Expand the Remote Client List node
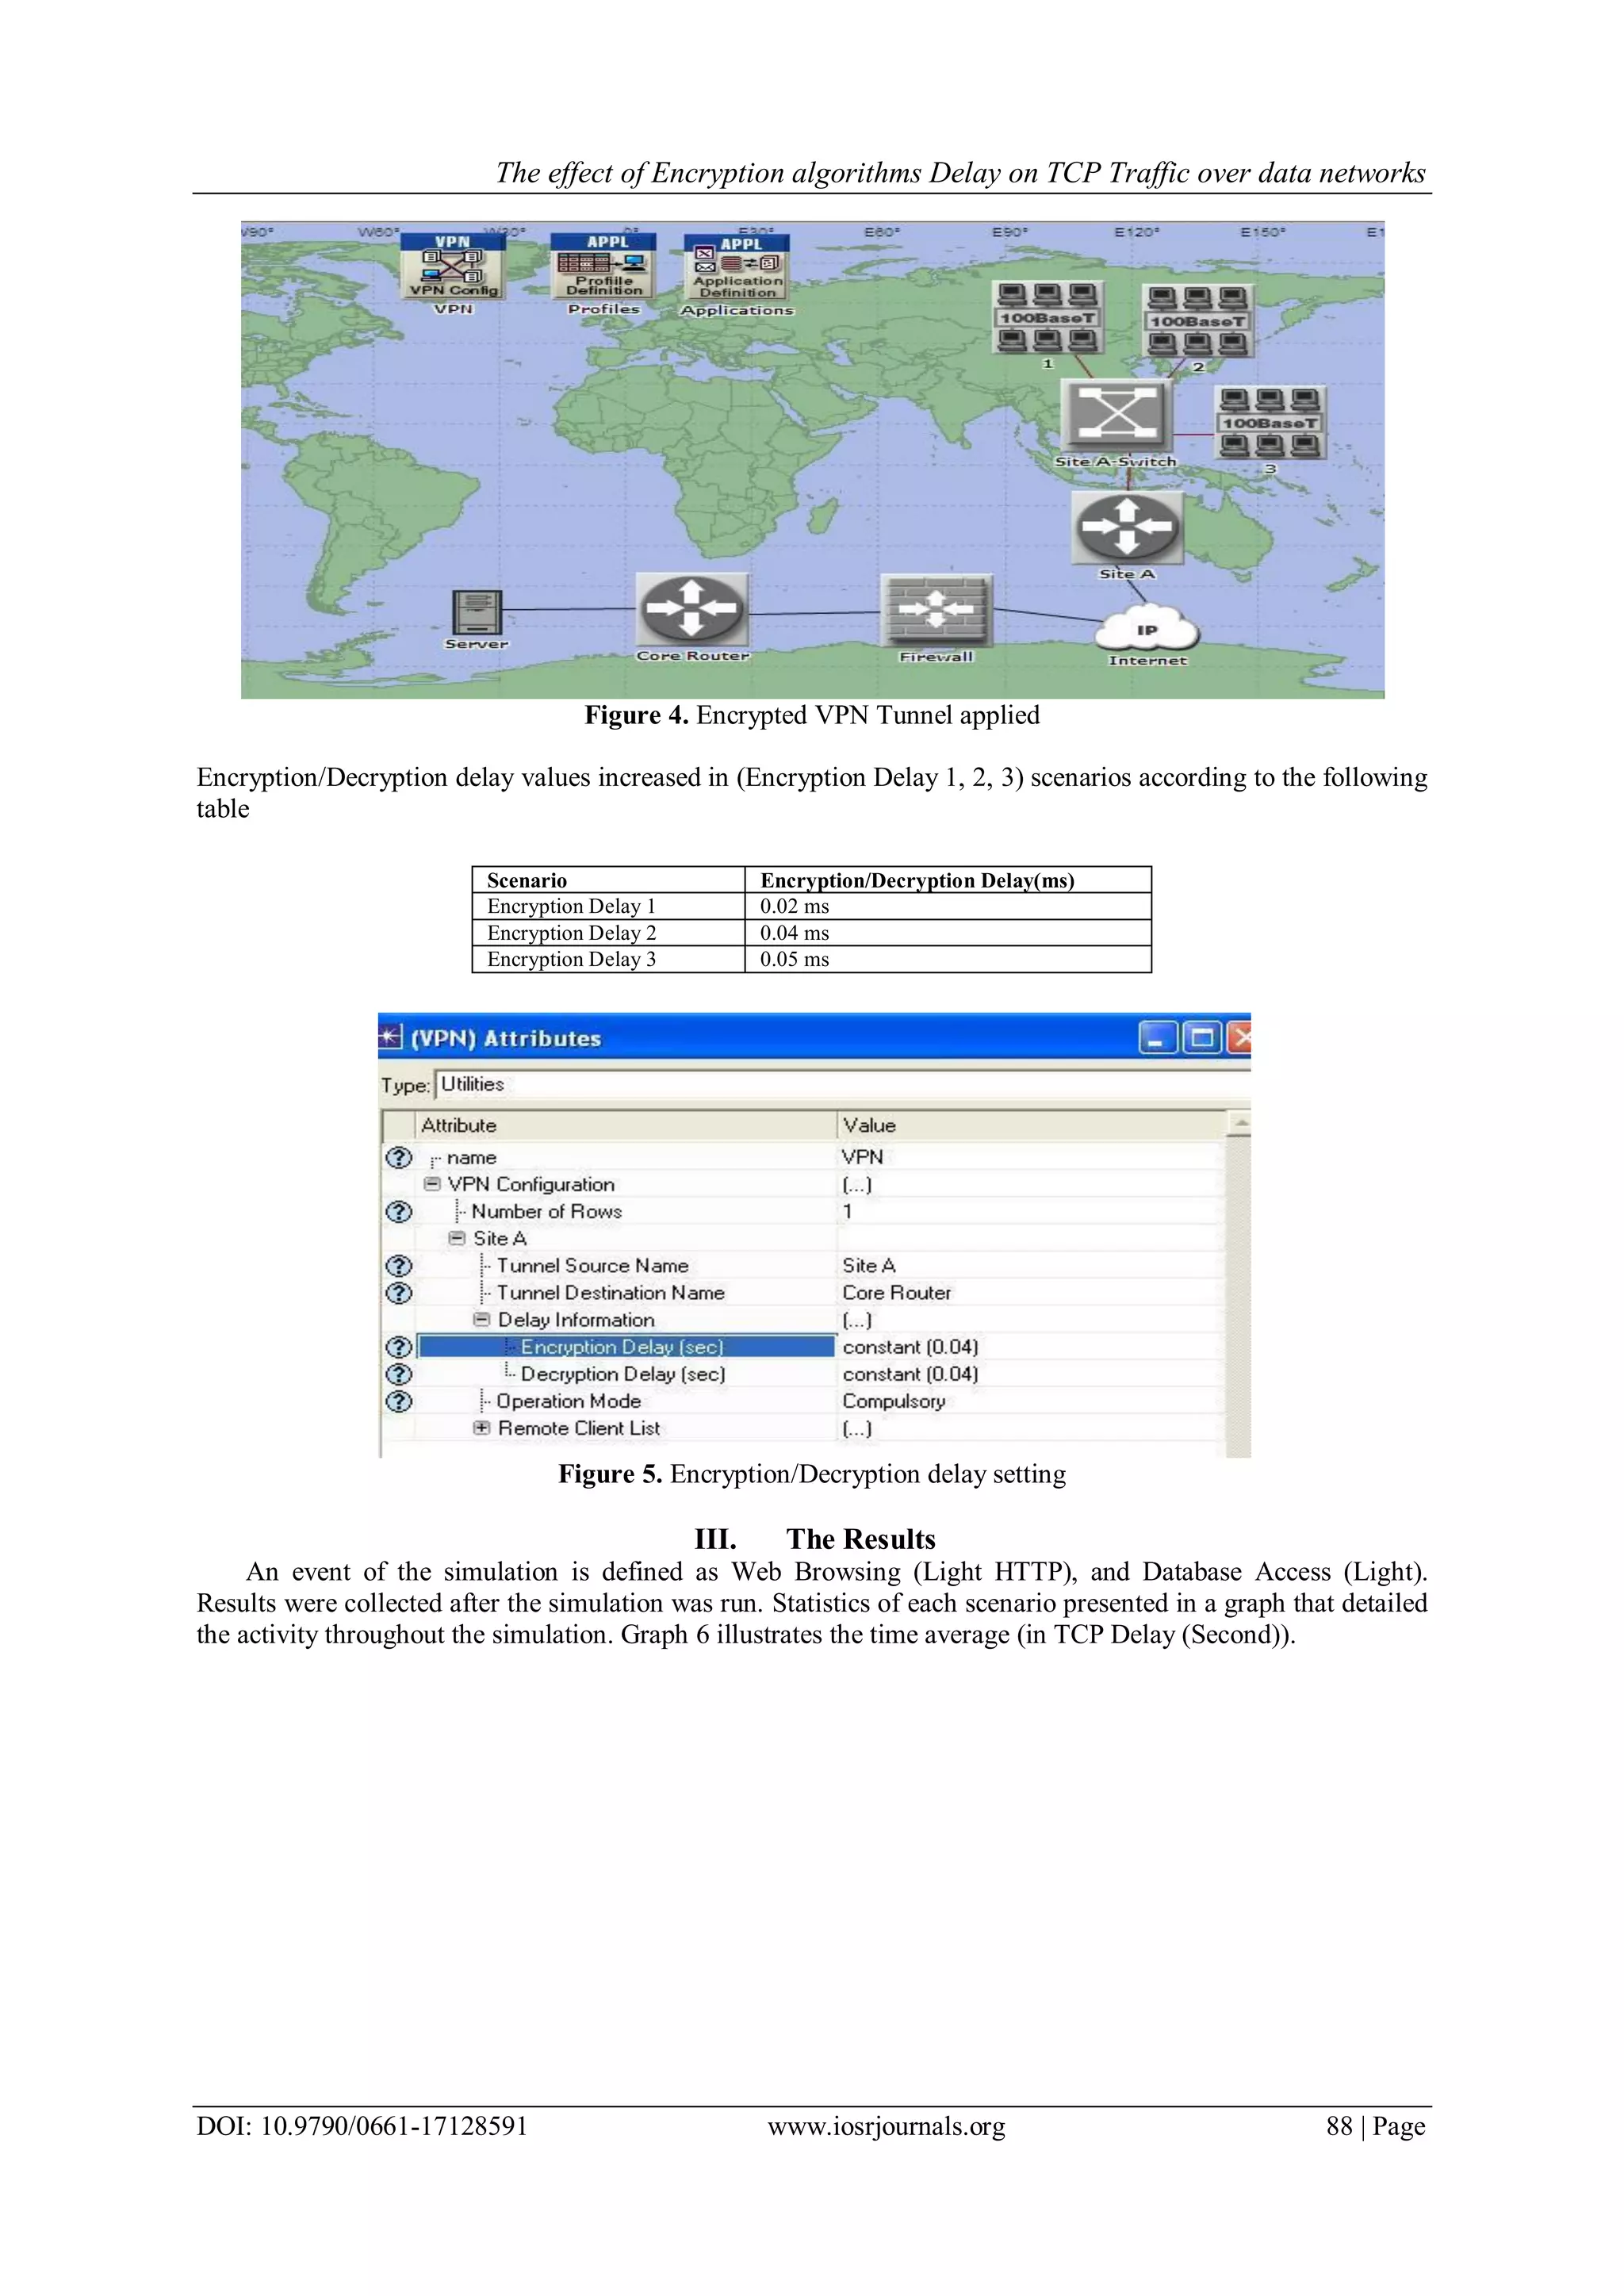Image resolution: width=1624 pixels, height=2296 pixels. tap(482, 1428)
